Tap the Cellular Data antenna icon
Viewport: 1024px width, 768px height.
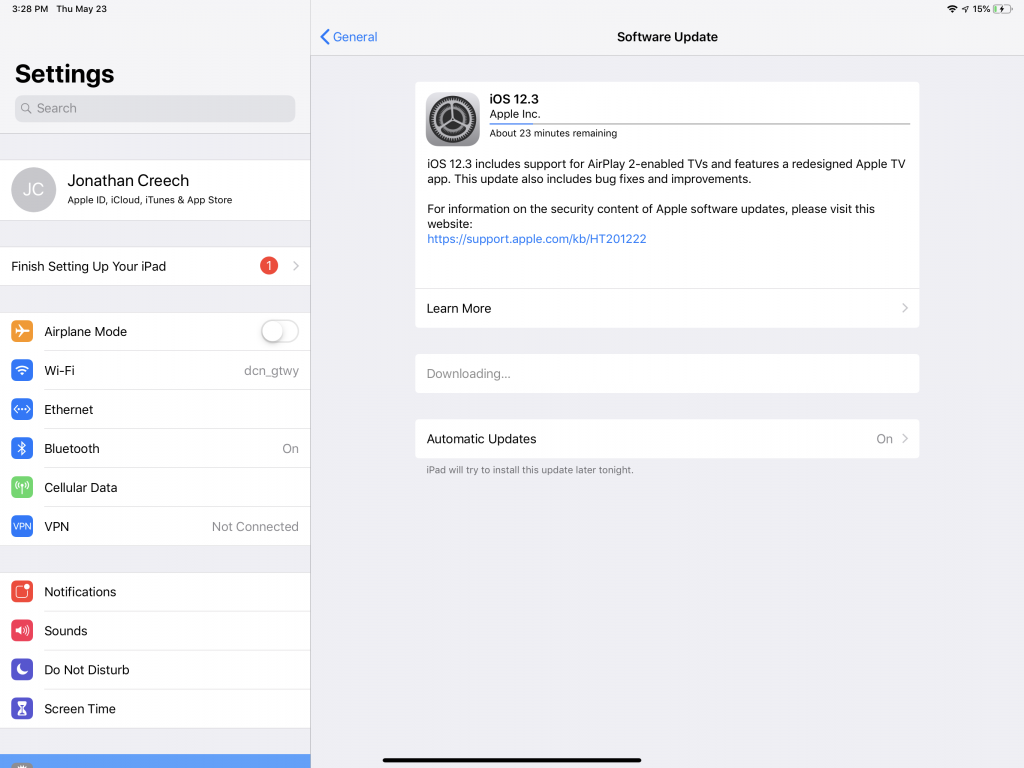tap(22, 487)
